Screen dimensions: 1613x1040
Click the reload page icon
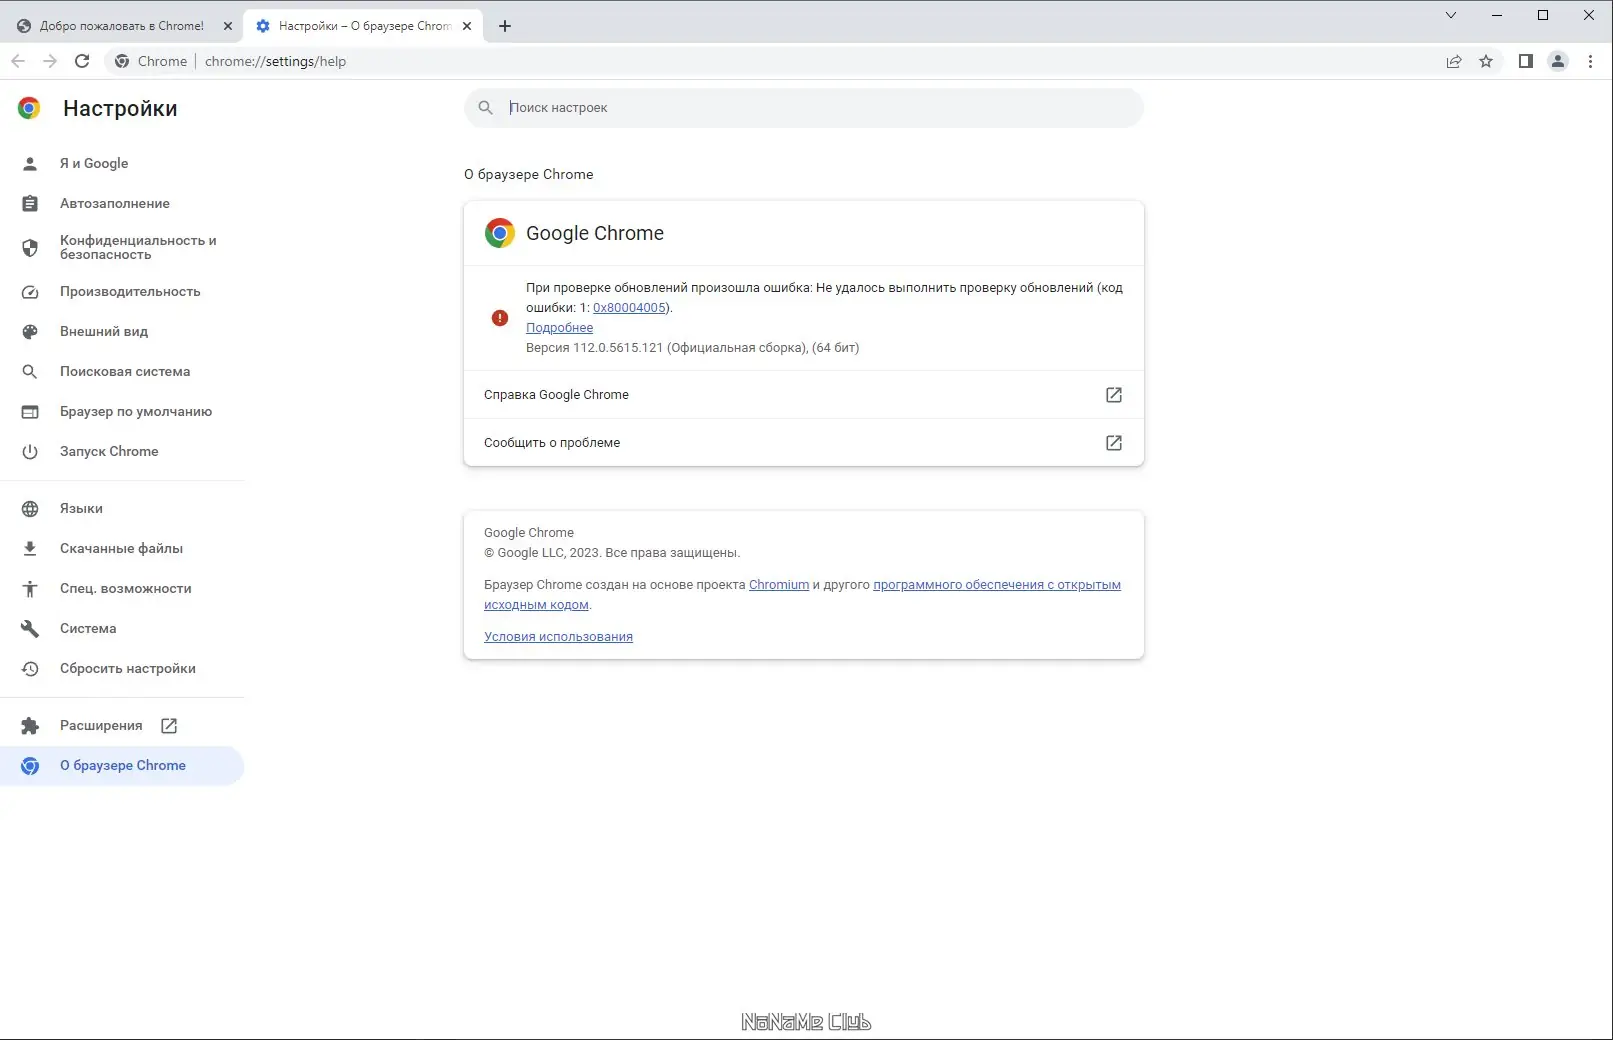tap(82, 61)
